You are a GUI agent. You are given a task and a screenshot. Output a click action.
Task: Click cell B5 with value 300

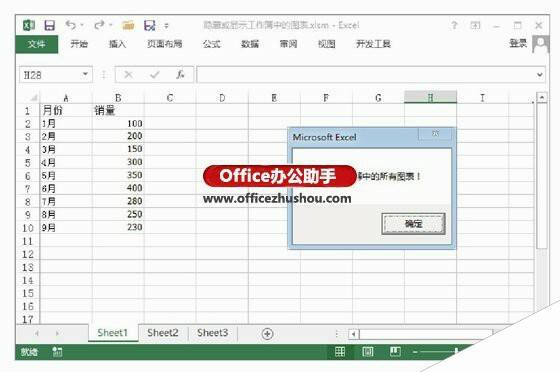tap(118, 162)
